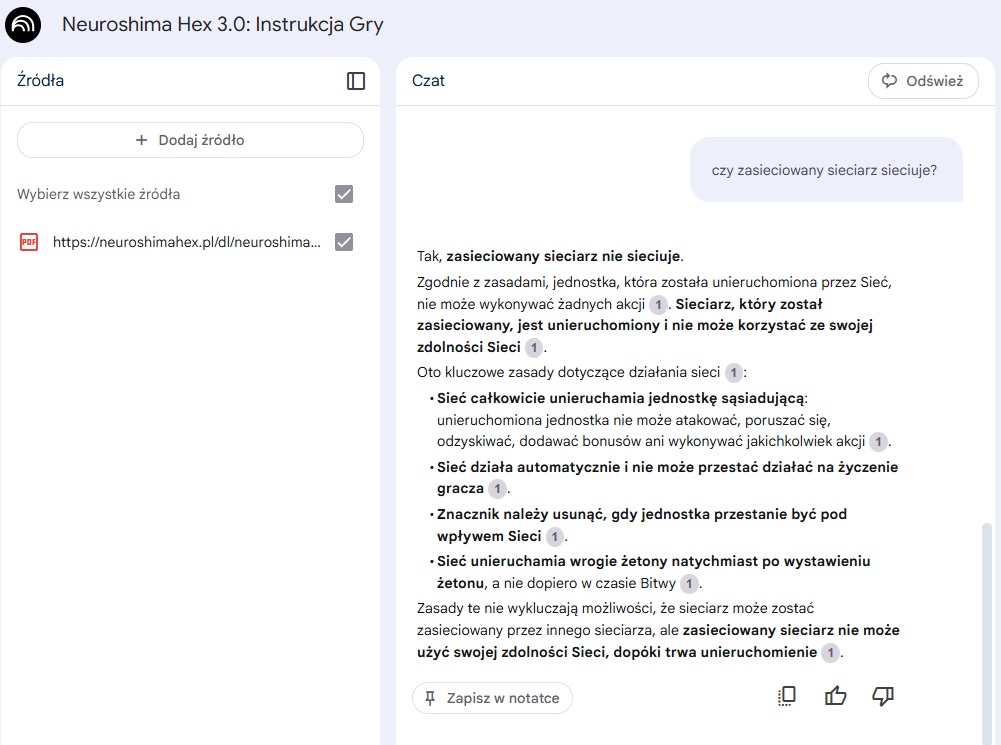The width and height of the screenshot is (1001, 745).
Task: Click the PDF file icon of source
Action: (x=29, y=242)
